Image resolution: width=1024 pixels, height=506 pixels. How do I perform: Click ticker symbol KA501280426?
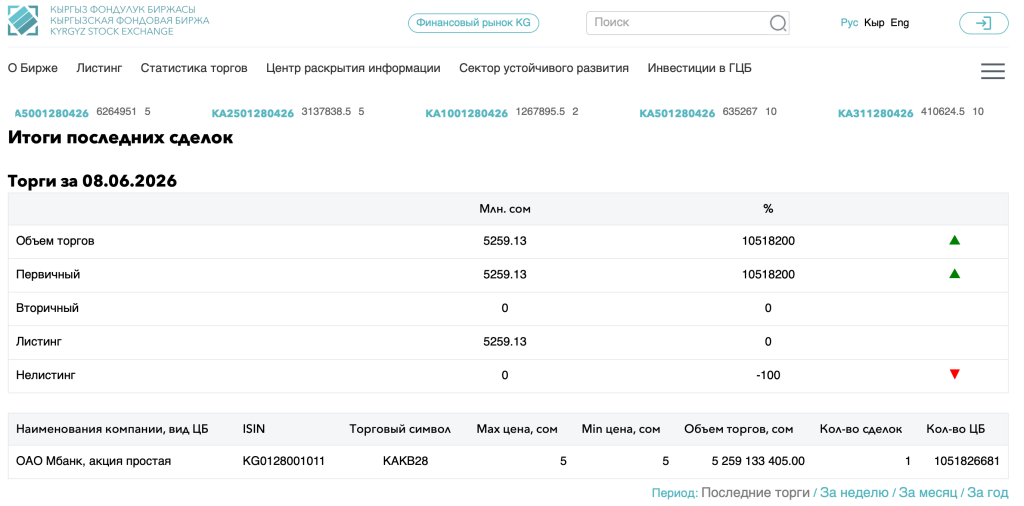pyautogui.click(x=677, y=114)
